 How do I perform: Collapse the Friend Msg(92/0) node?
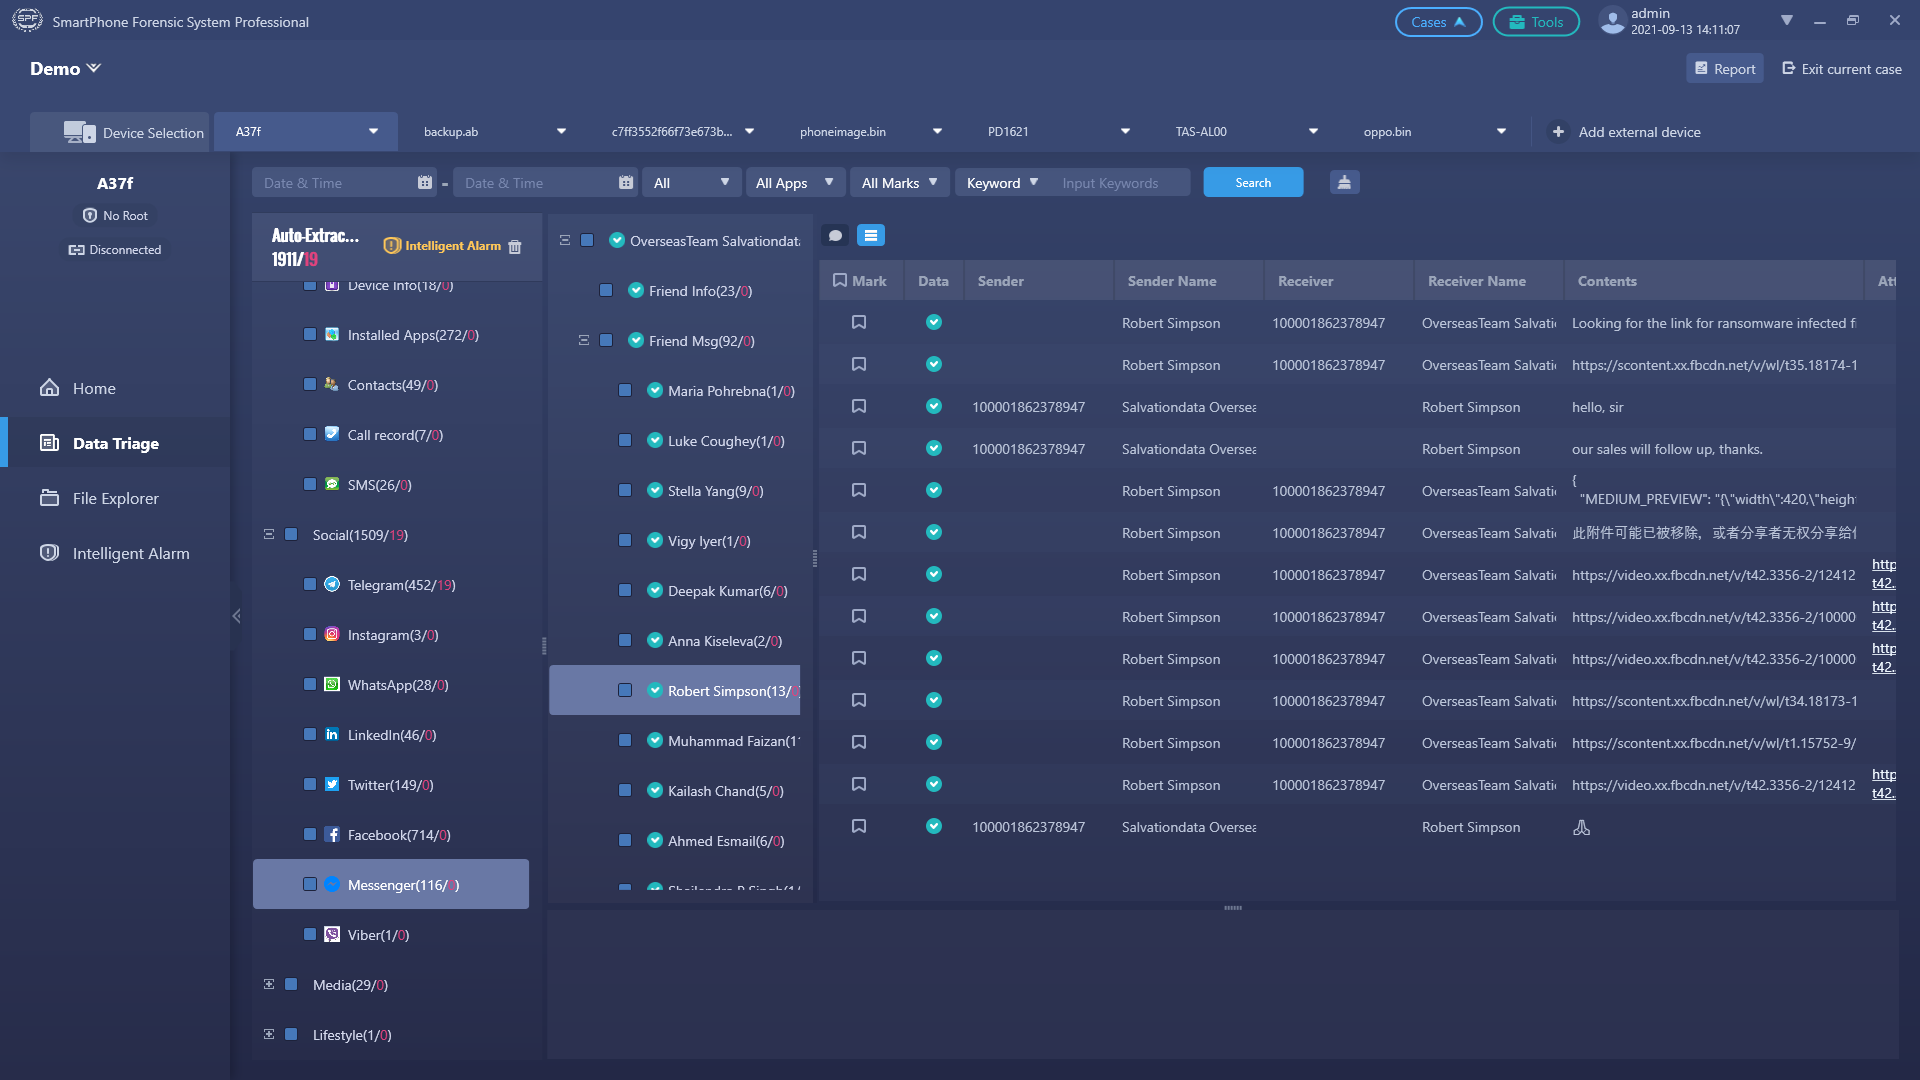pos(584,341)
